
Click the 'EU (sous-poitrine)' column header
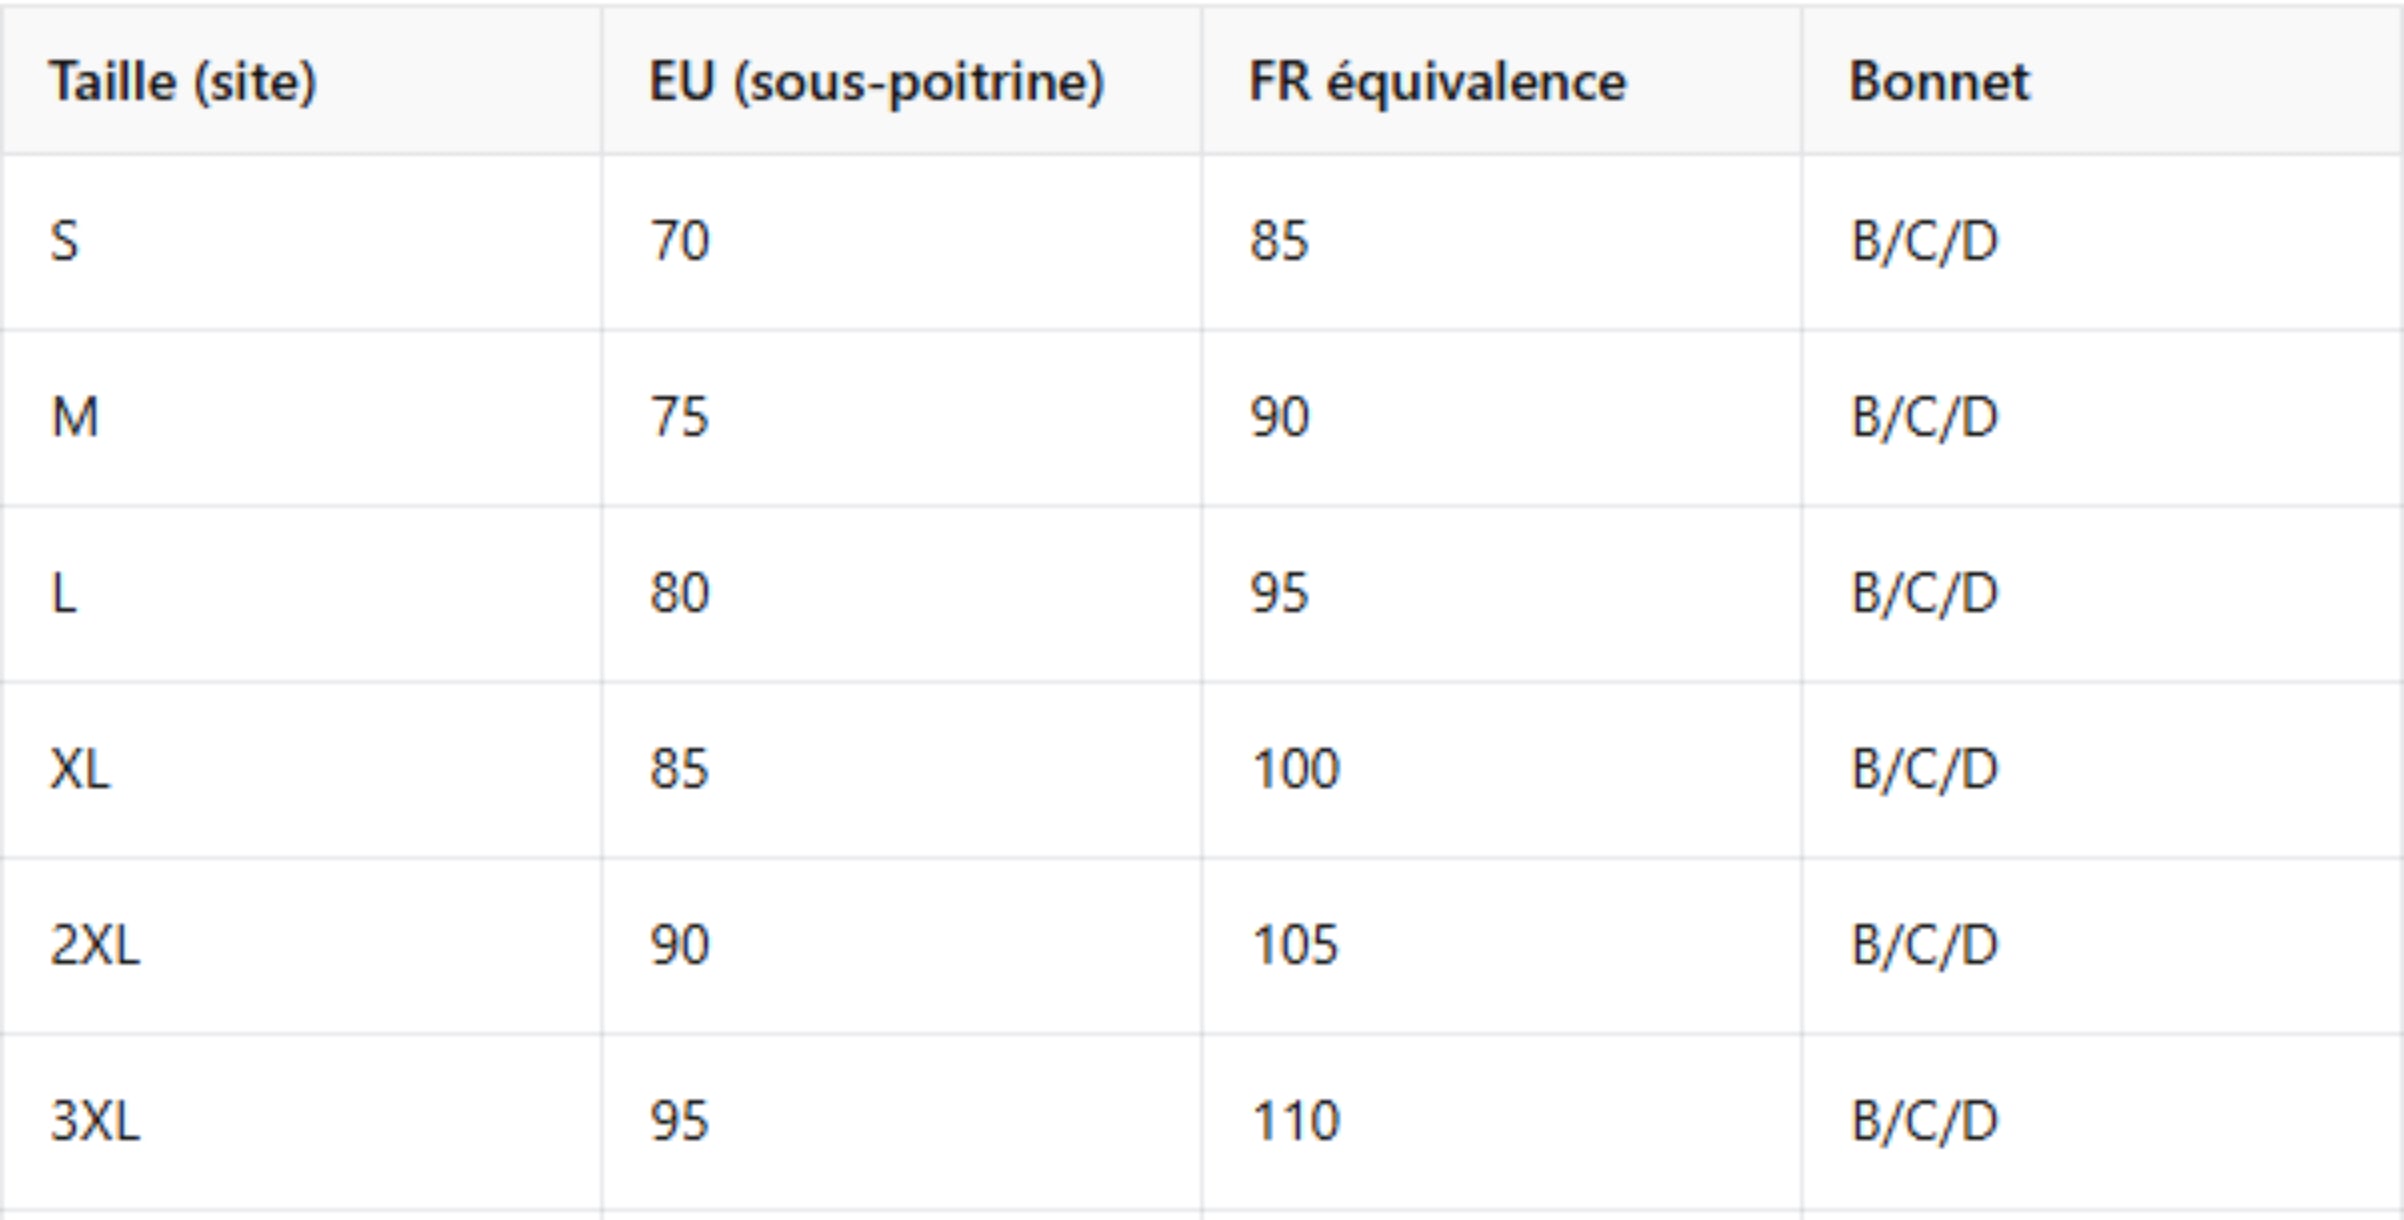click(x=901, y=80)
